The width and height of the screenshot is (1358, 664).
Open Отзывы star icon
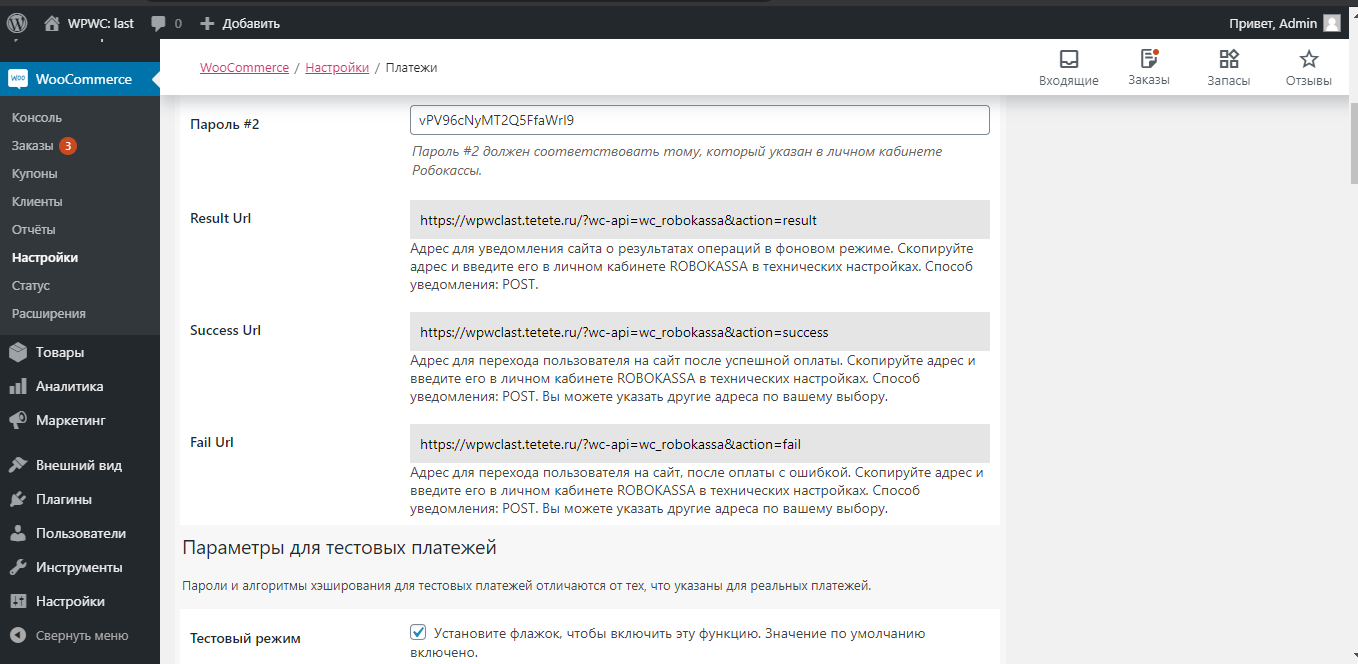point(1309,59)
